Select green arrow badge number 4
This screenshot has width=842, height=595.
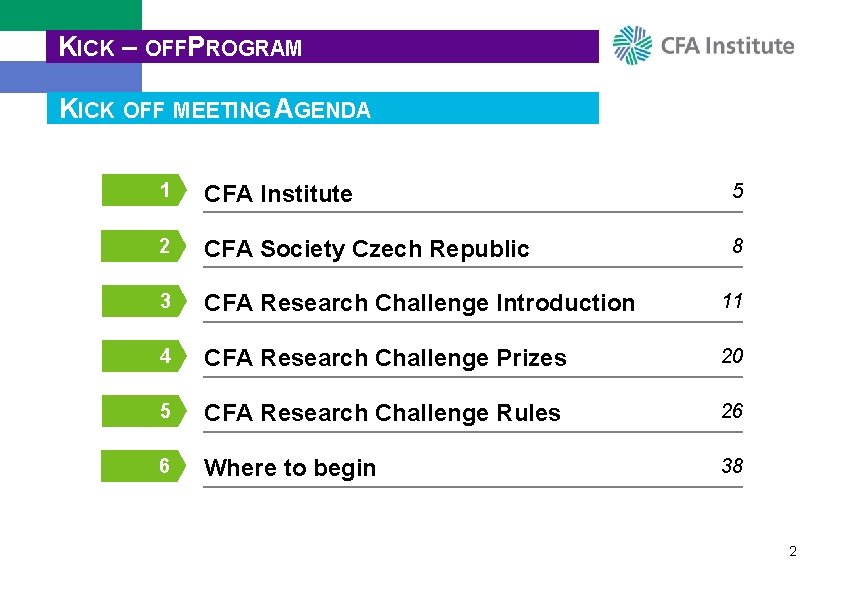[144, 356]
